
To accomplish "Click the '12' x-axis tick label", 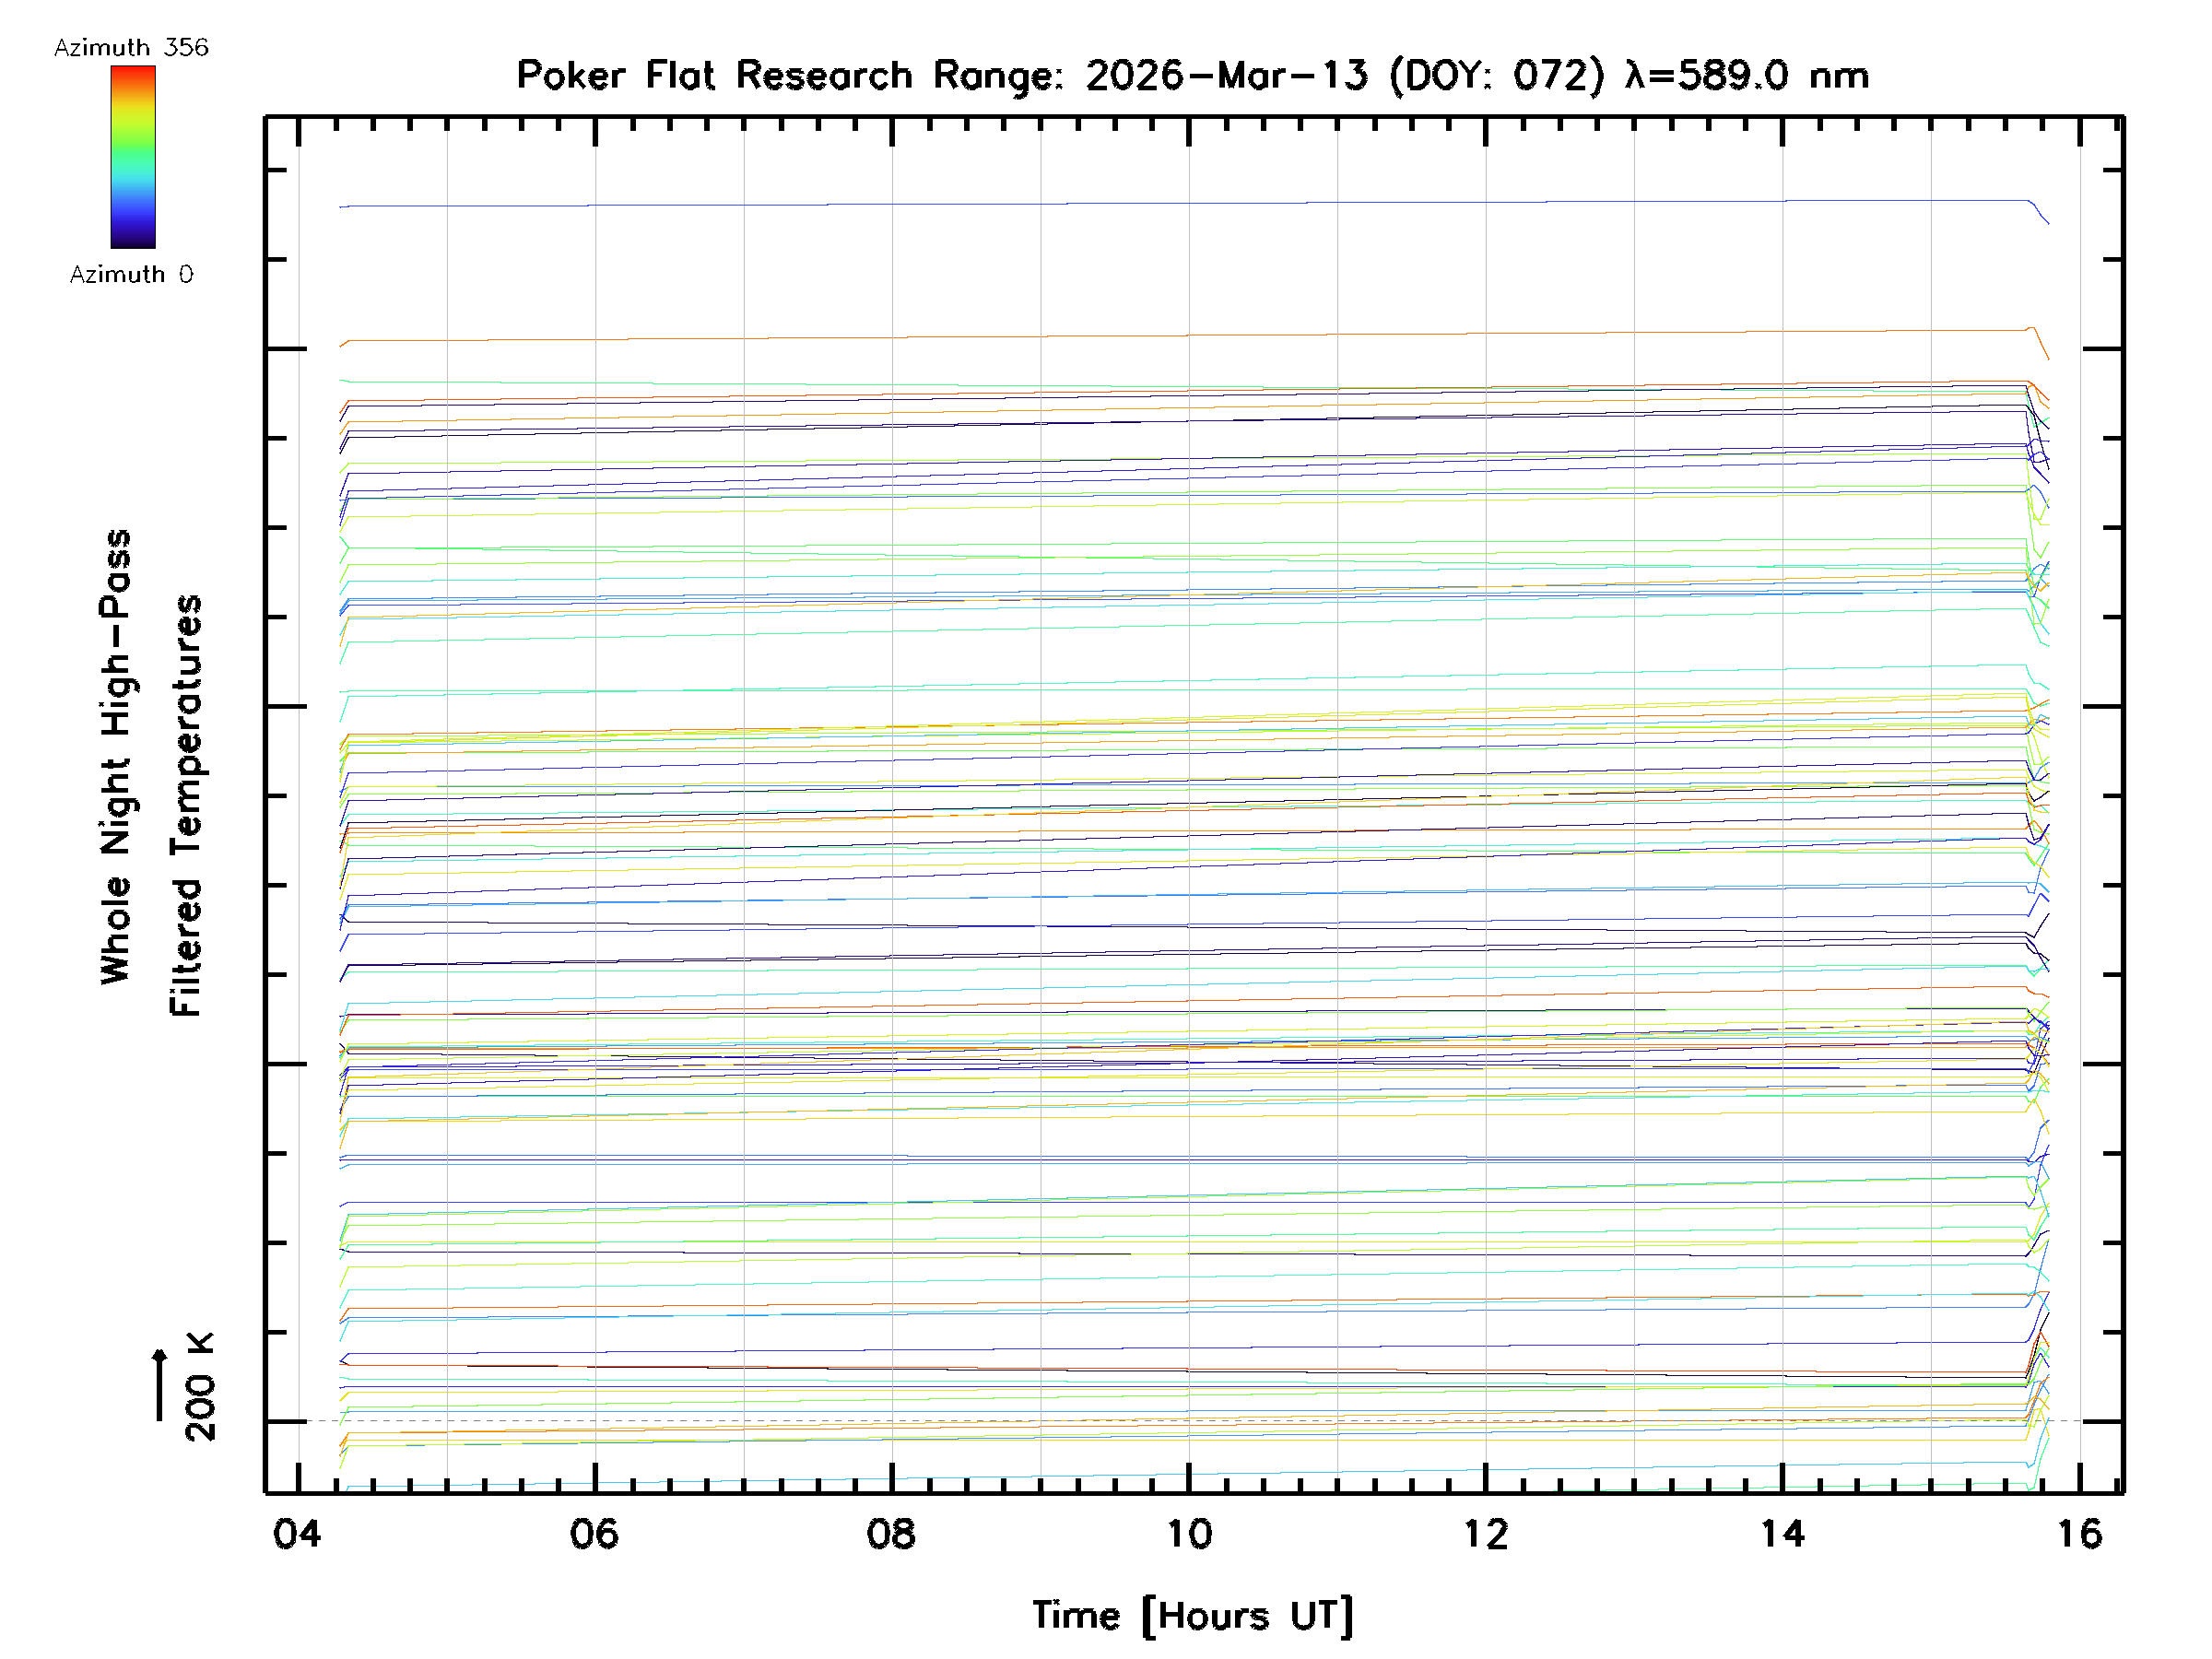I will (1486, 1534).
